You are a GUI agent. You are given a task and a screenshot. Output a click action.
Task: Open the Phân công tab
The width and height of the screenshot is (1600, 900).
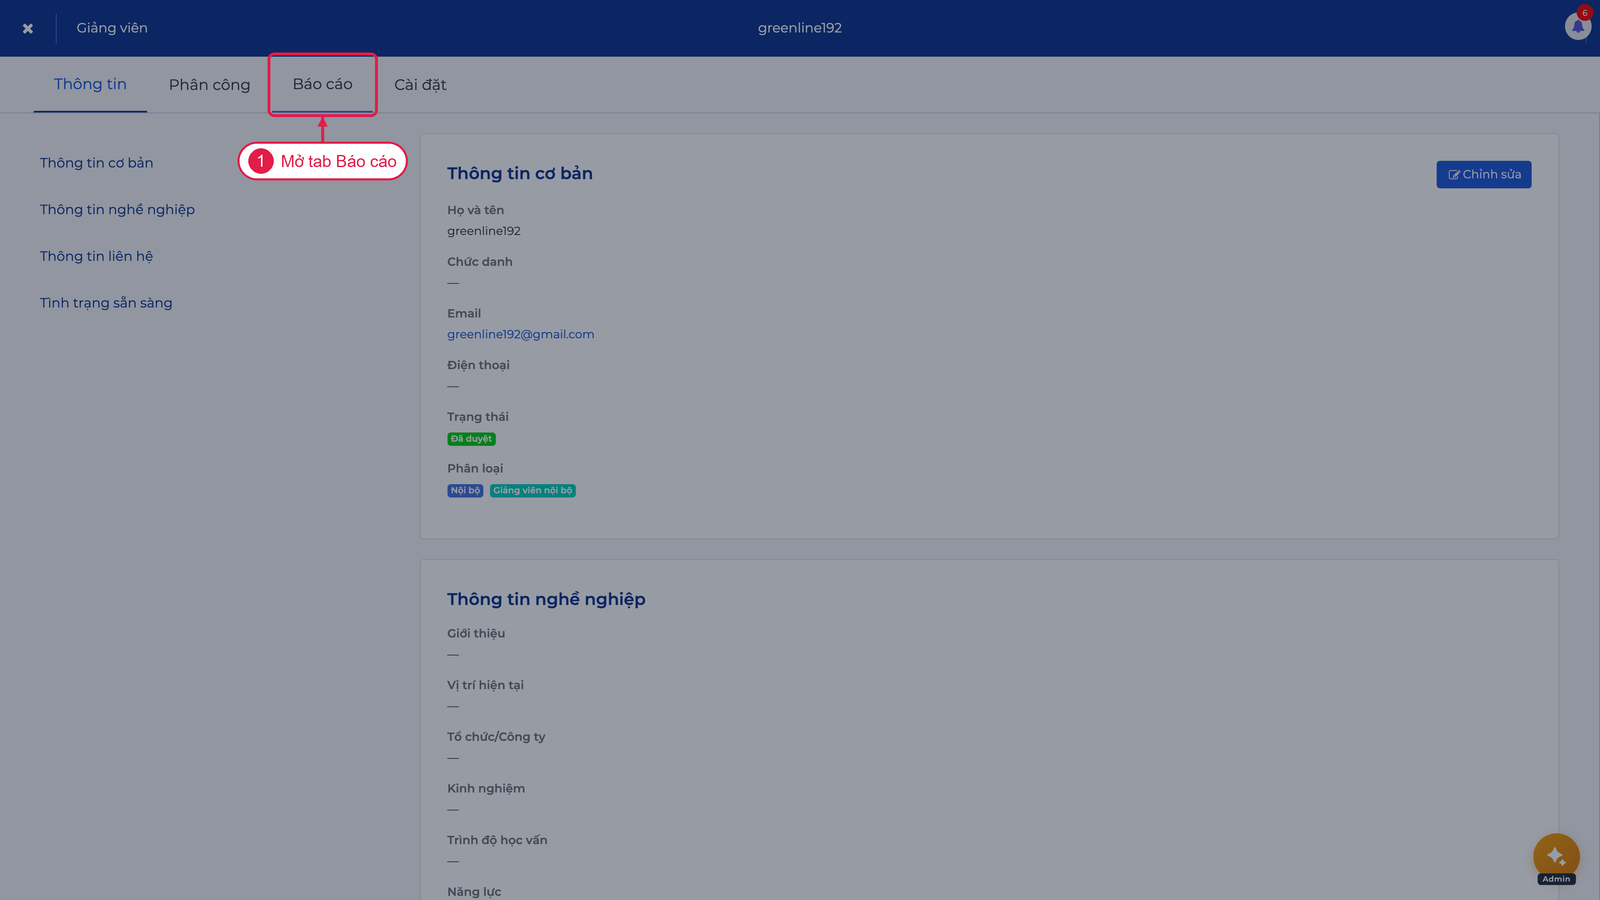[x=209, y=85]
